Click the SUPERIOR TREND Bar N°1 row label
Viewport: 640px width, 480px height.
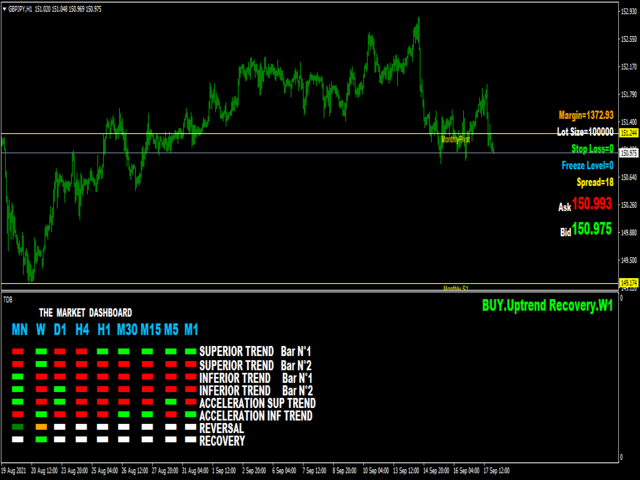point(255,351)
